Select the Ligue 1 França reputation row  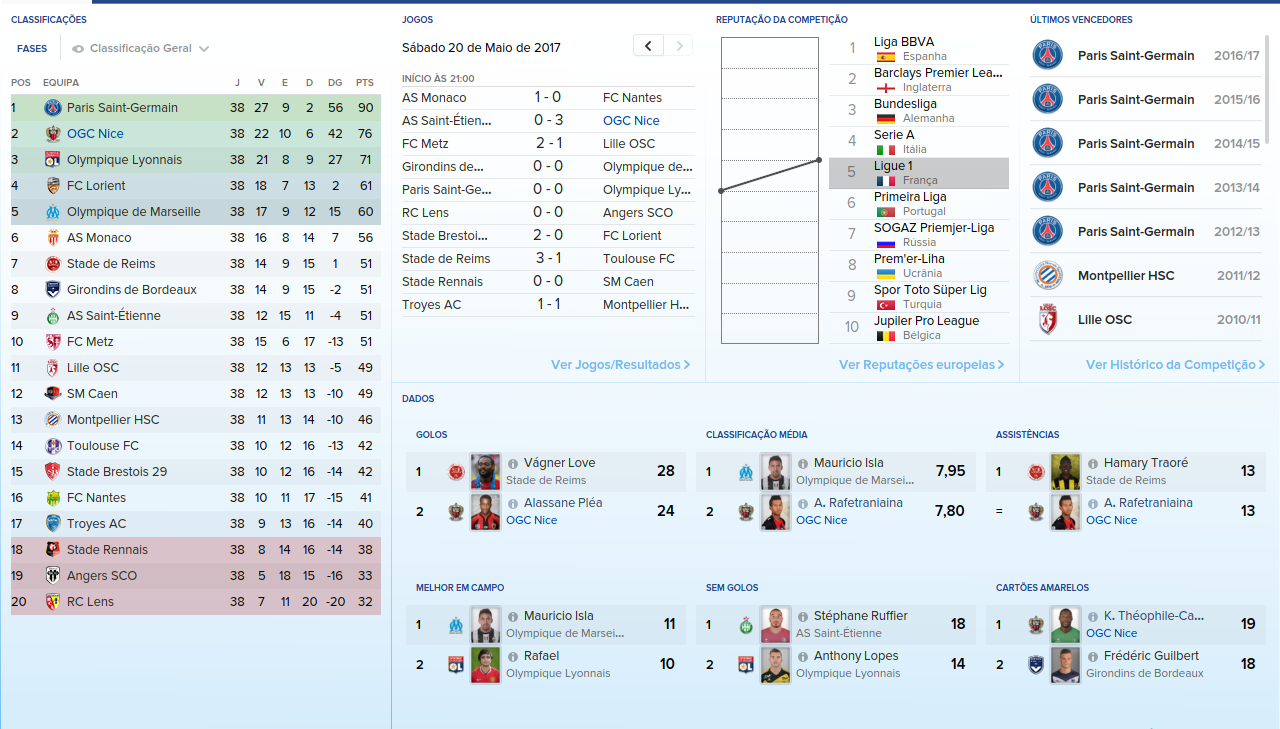pos(919,173)
